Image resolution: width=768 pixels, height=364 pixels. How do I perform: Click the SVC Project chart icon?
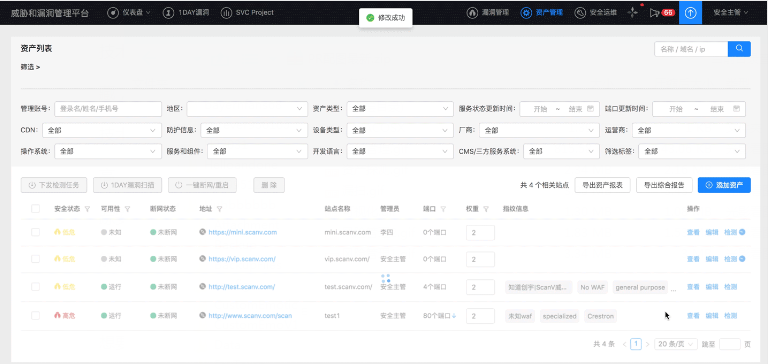[x=226, y=13]
